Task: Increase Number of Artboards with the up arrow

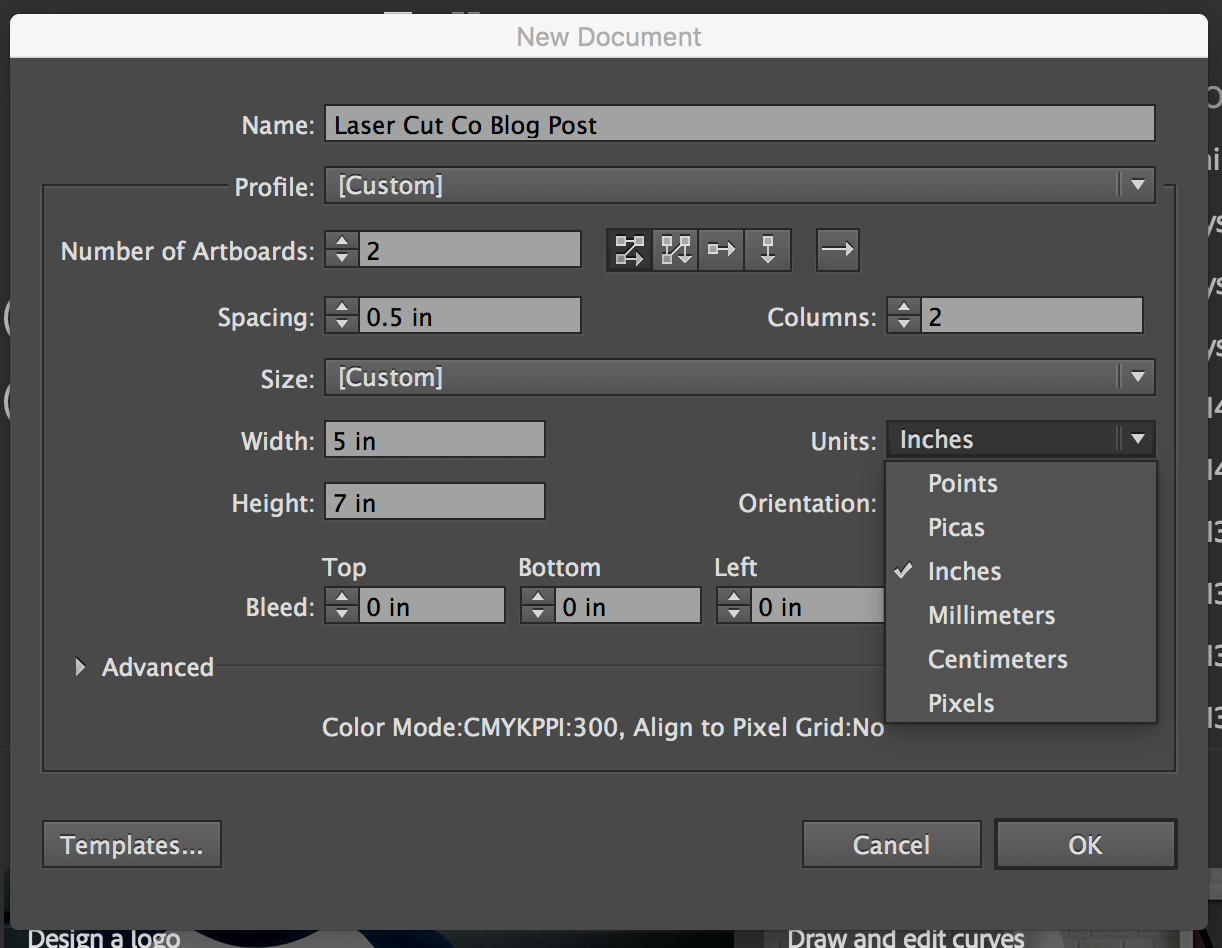Action: [x=342, y=241]
